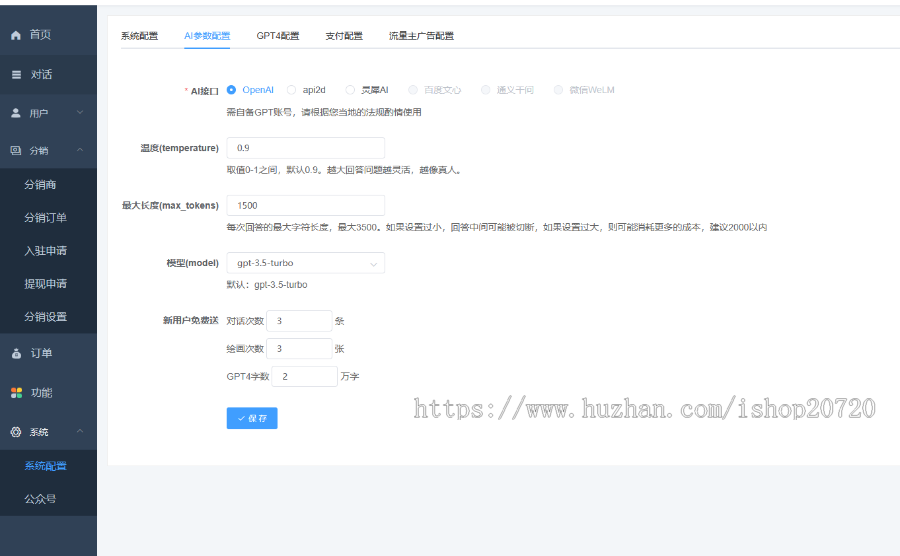
Task: Click the person icon beside 用户
Action: (x=16, y=113)
